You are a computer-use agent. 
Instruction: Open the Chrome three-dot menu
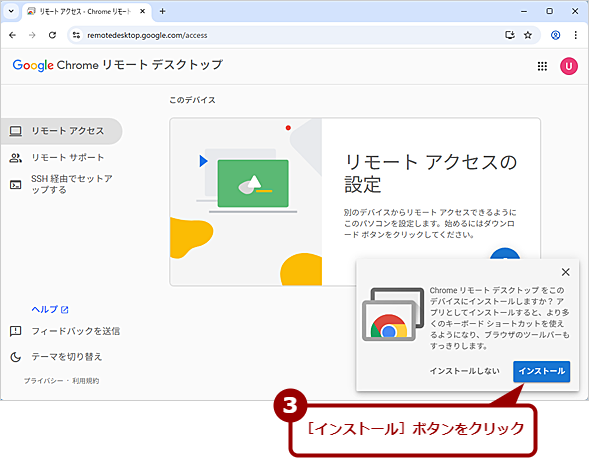tap(575, 35)
